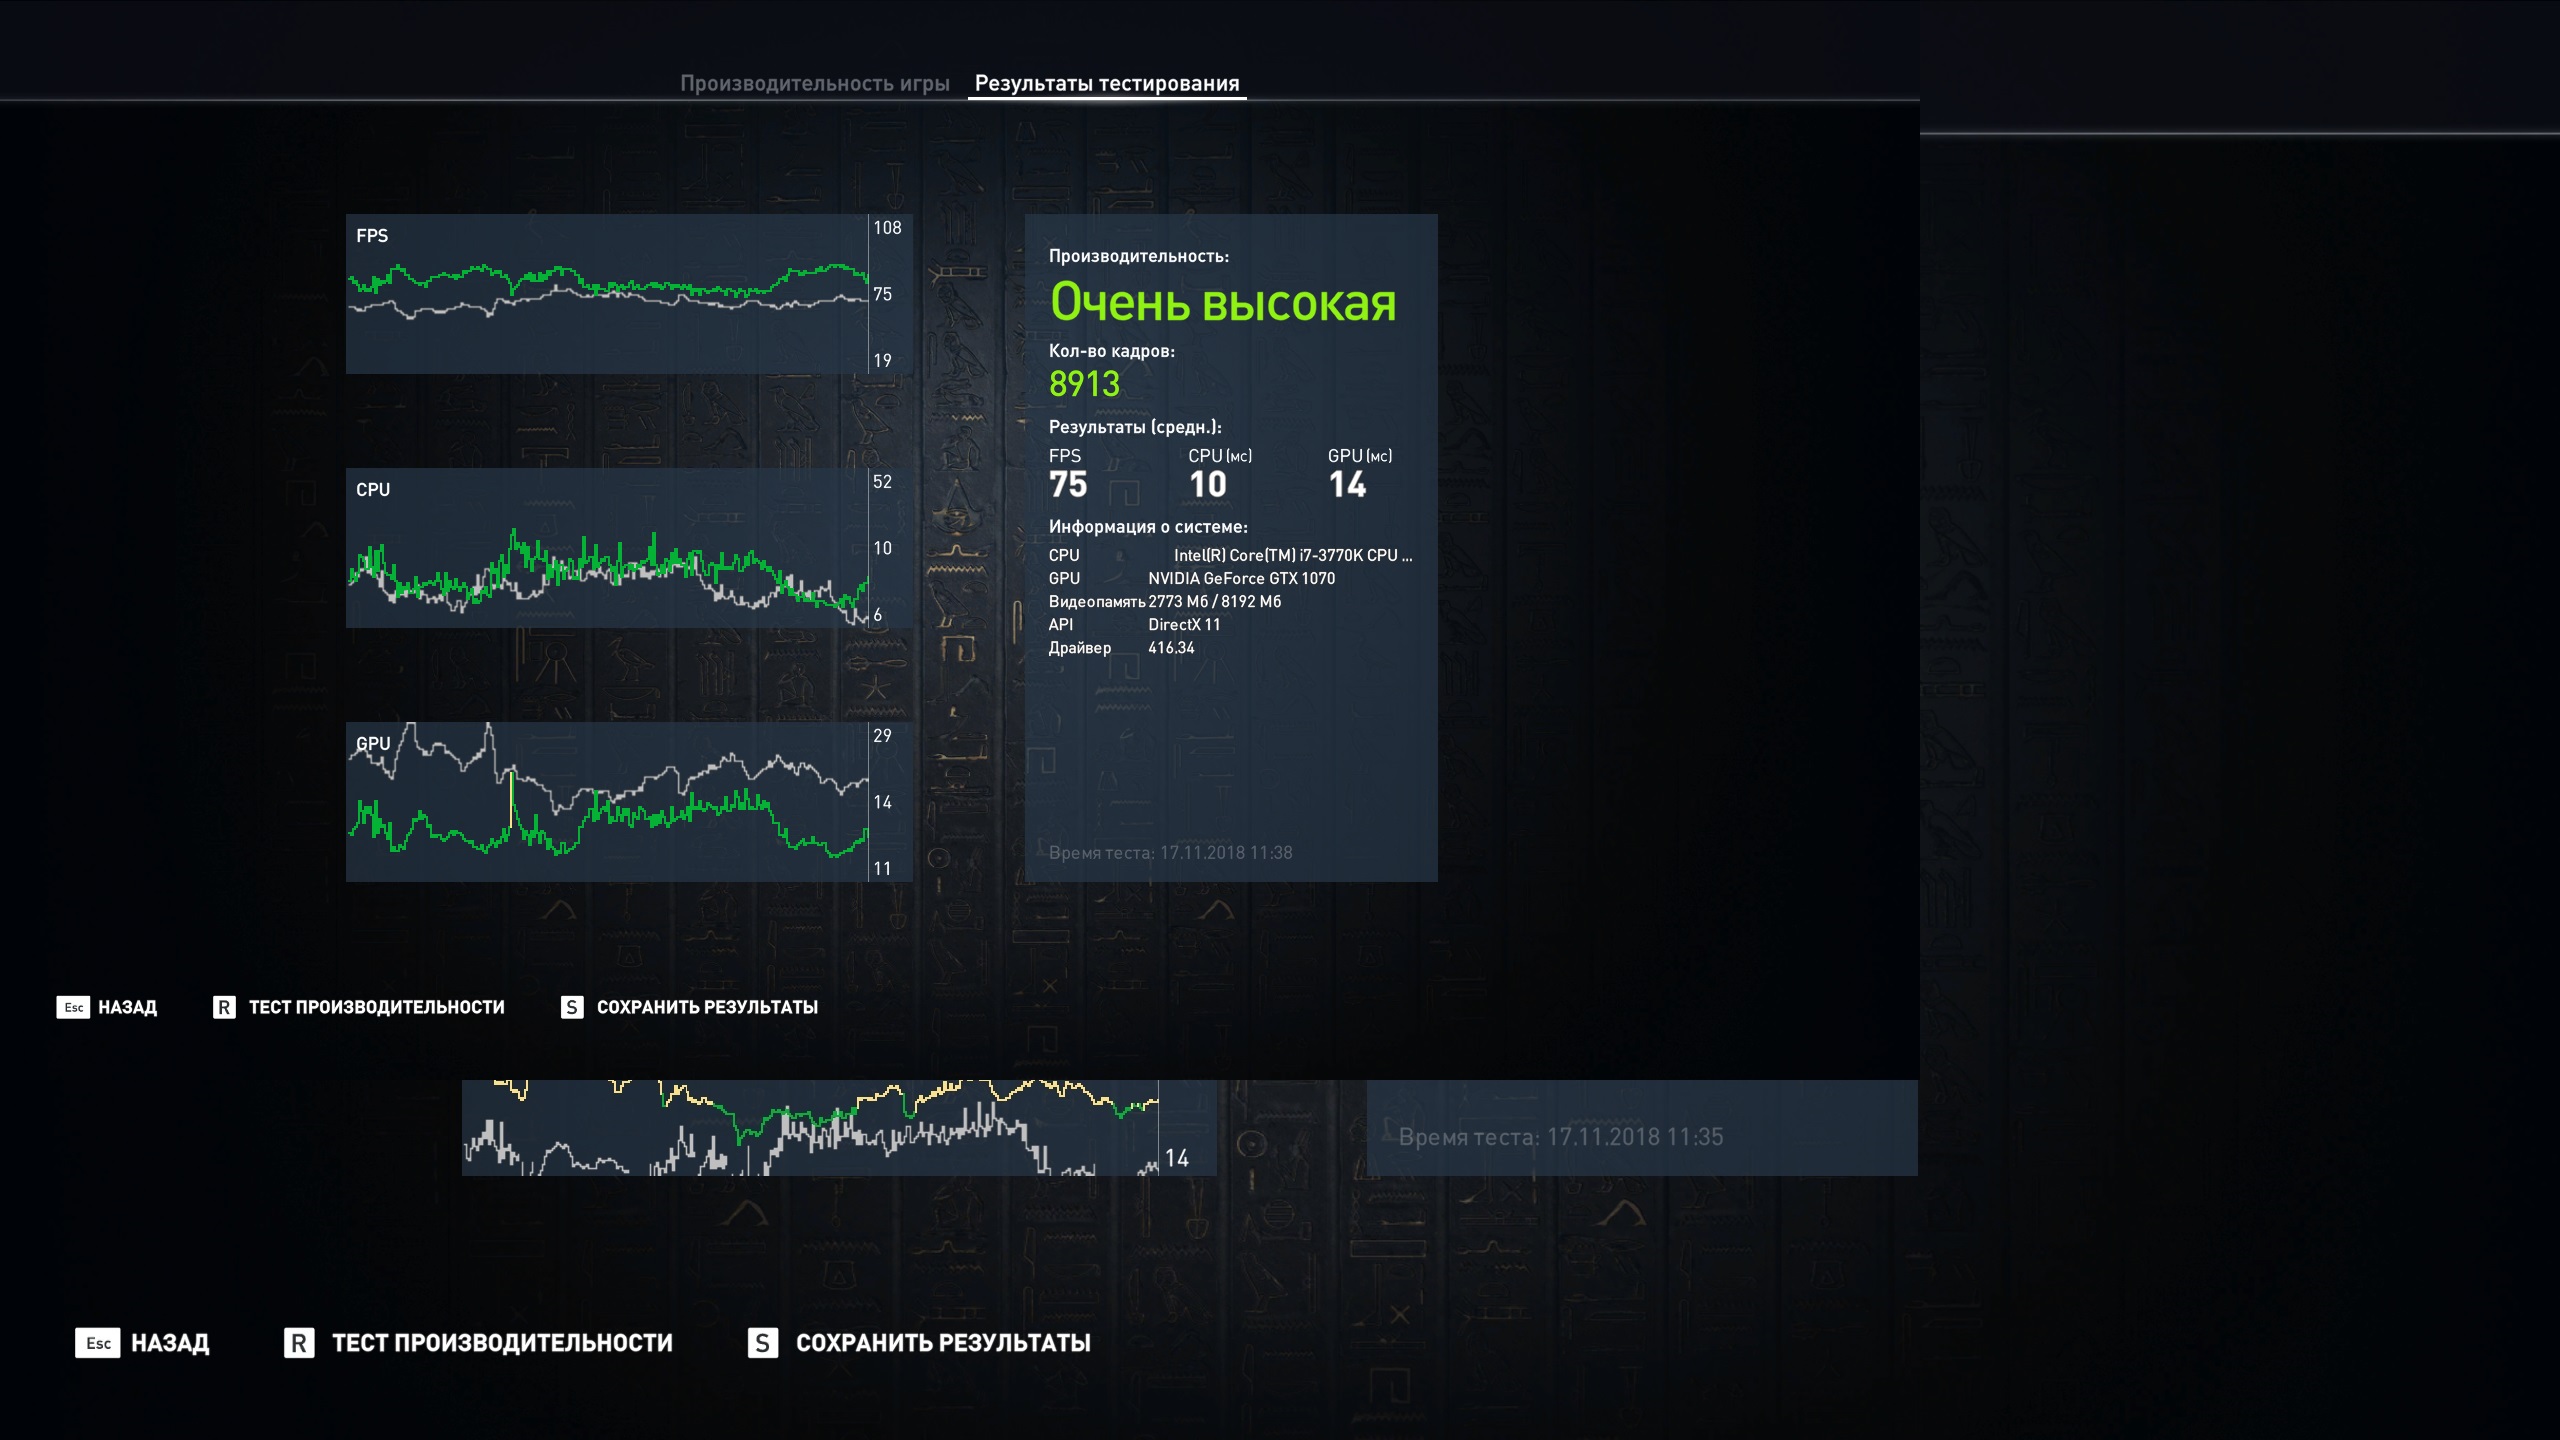Click the larger R key icon
2560x1440 pixels.
tap(299, 1343)
